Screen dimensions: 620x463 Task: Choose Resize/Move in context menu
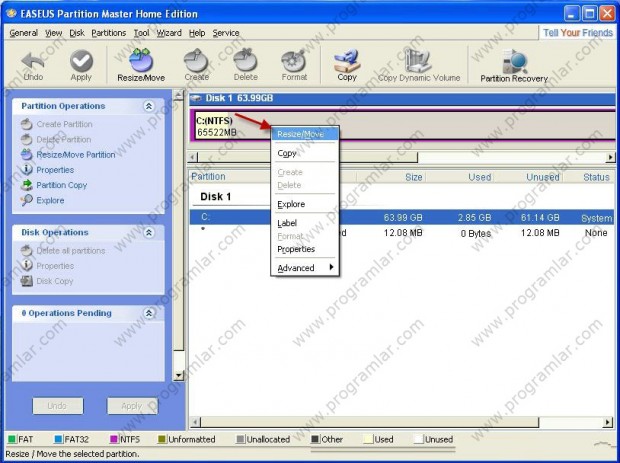305,134
